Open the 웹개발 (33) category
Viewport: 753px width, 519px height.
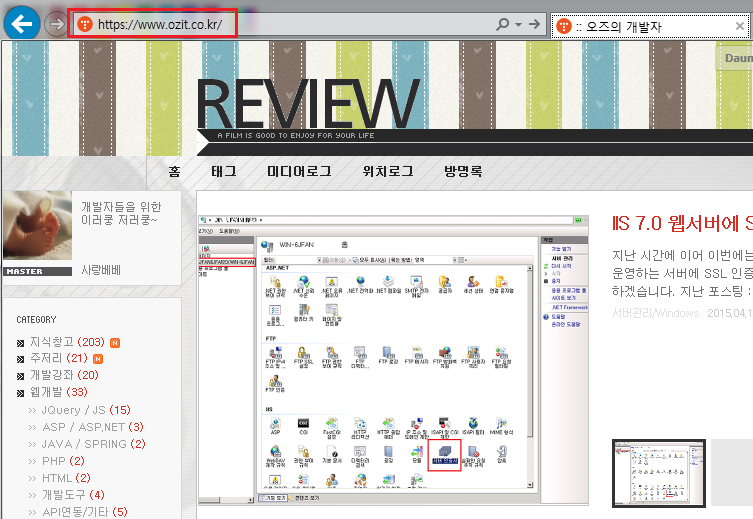point(59,392)
